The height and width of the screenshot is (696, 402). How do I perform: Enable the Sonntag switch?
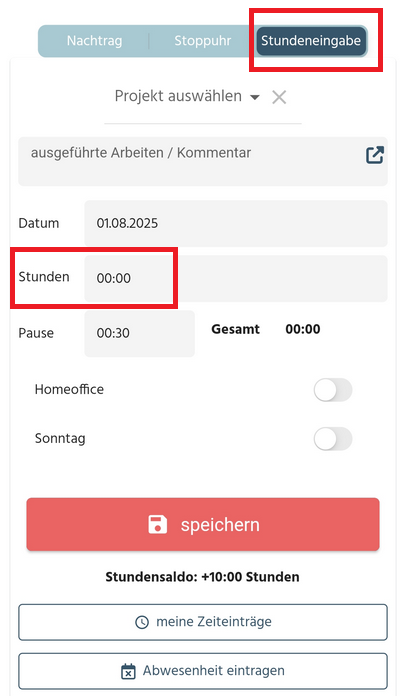(x=333, y=439)
